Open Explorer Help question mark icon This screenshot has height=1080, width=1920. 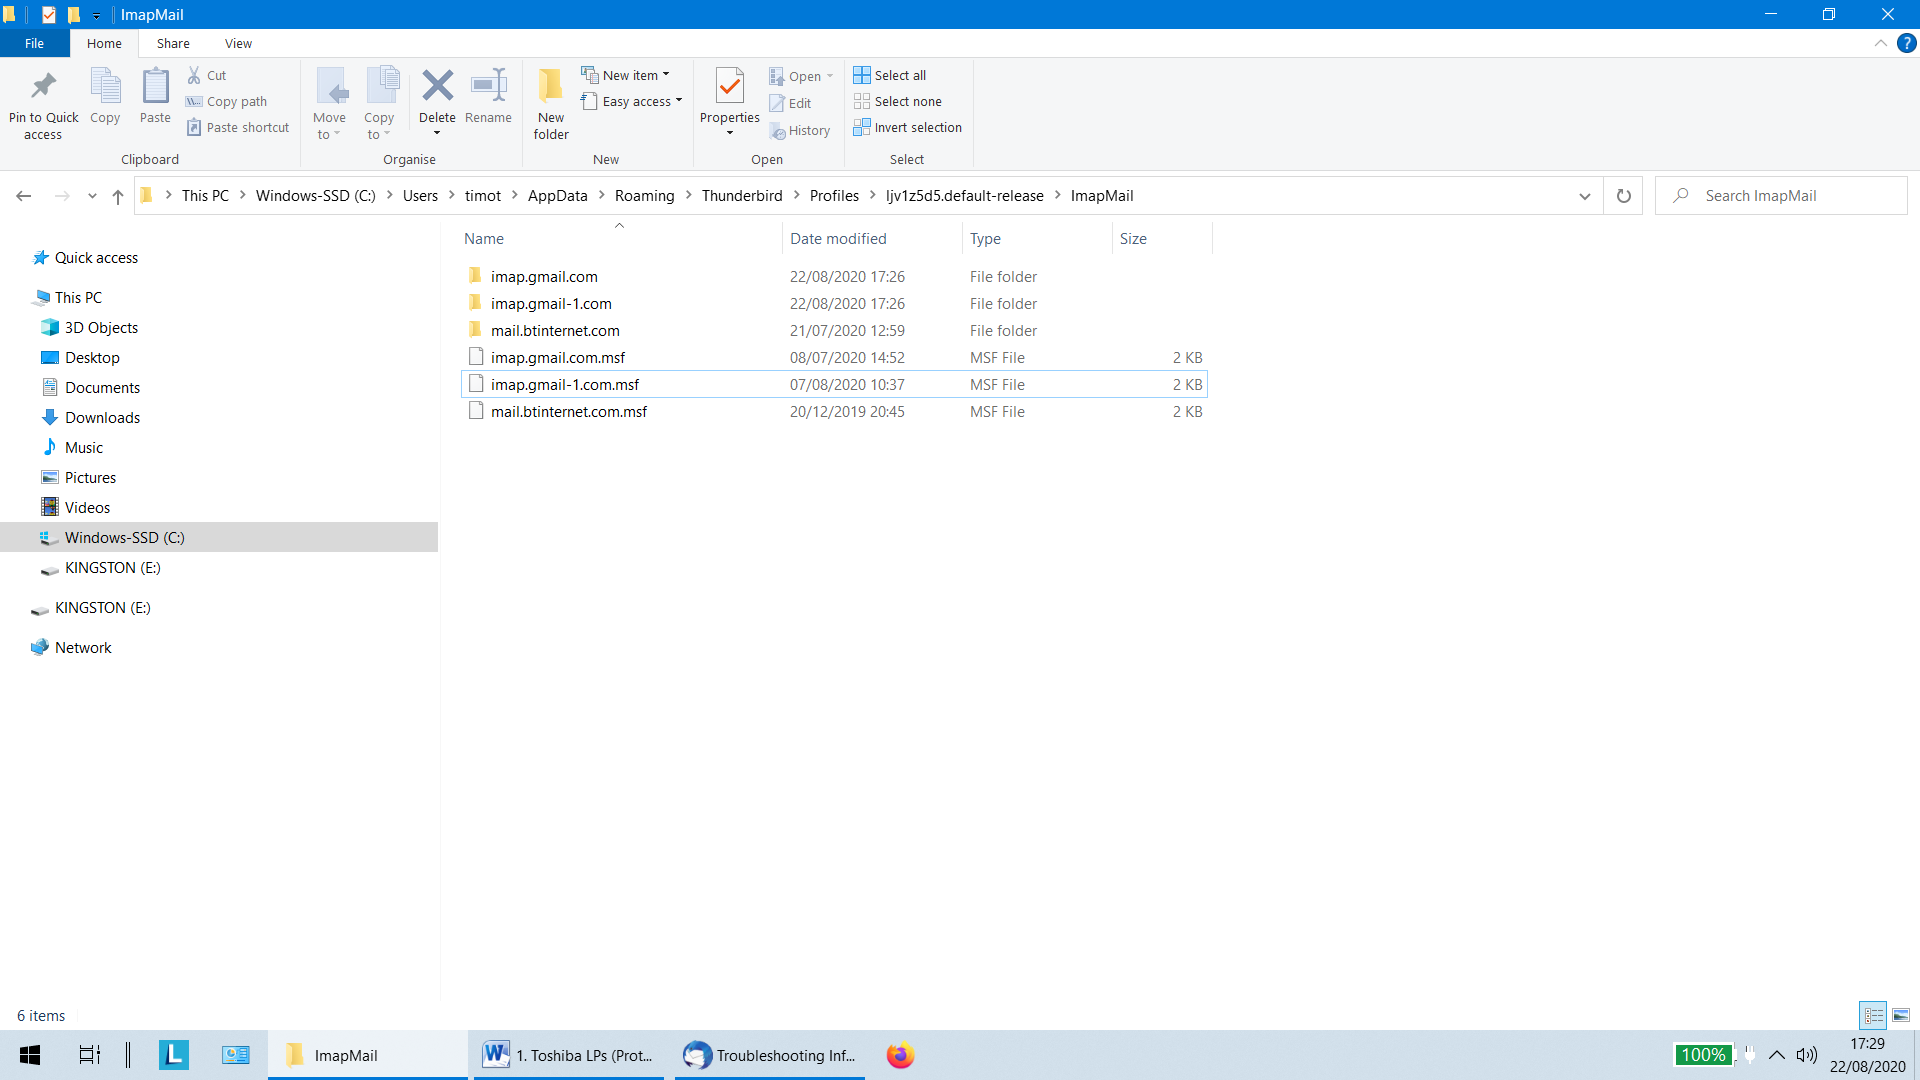(x=1907, y=43)
